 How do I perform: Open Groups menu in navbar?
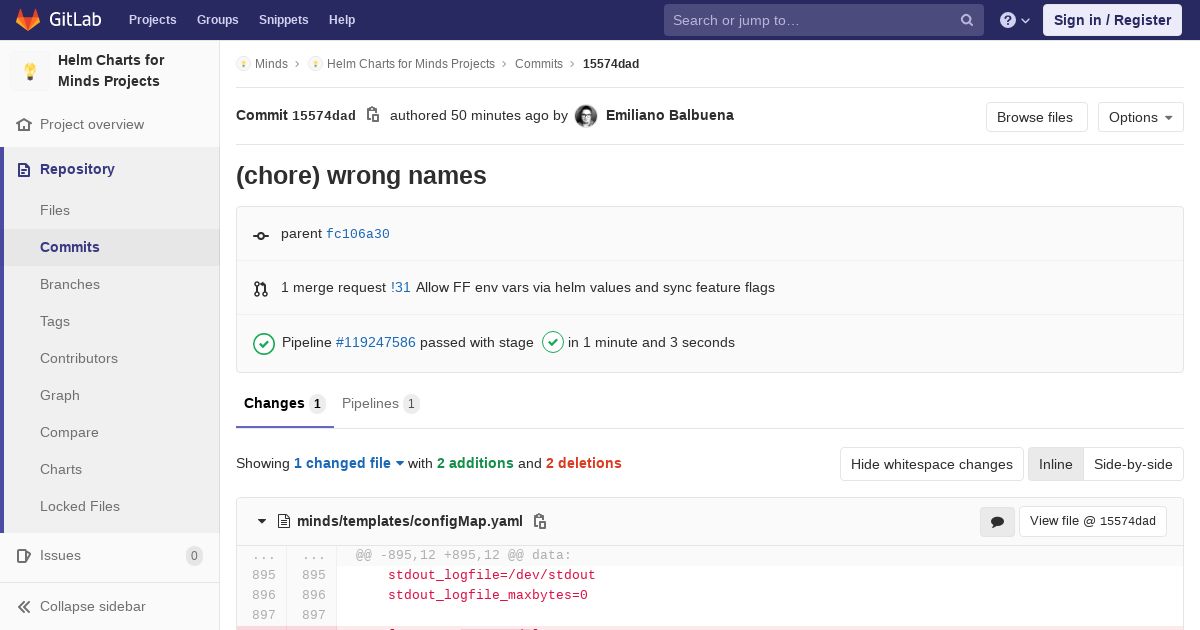[217, 20]
